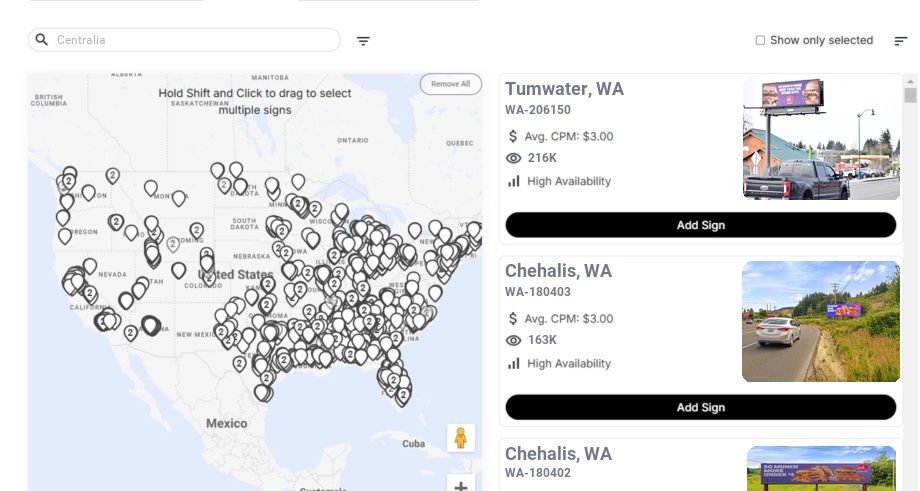Open the sort icon next to Show only selected
Image resolution: width=920 pixels, height=491 pixels.
[900, 41]
